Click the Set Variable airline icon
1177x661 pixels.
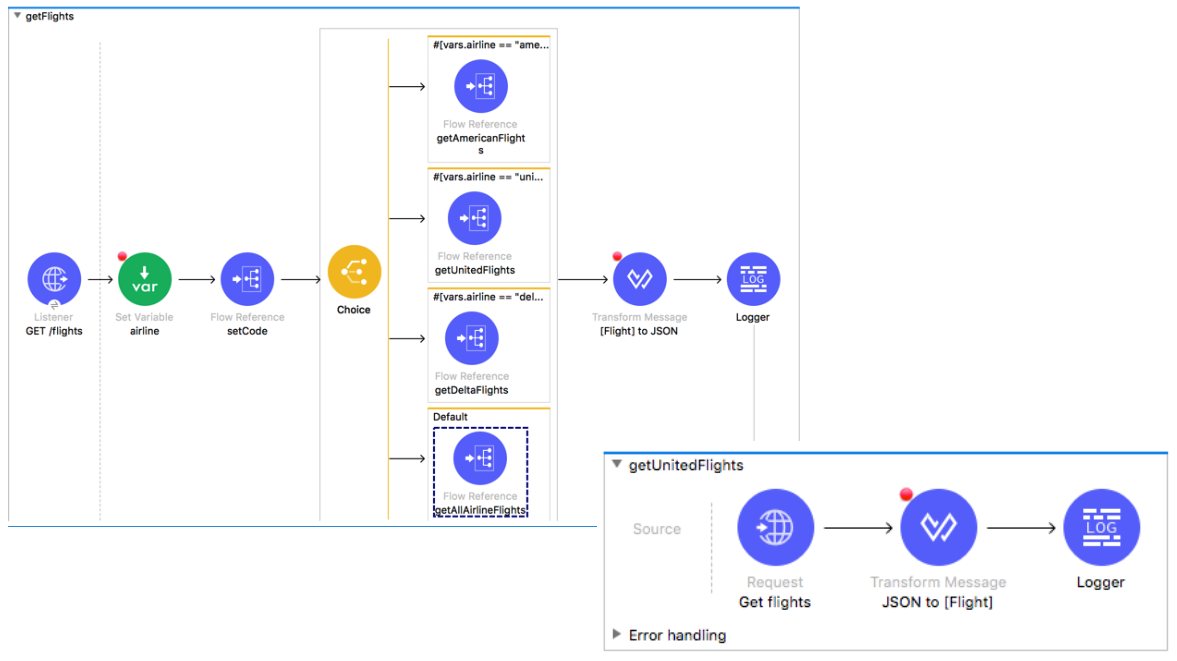coord(145,279)
